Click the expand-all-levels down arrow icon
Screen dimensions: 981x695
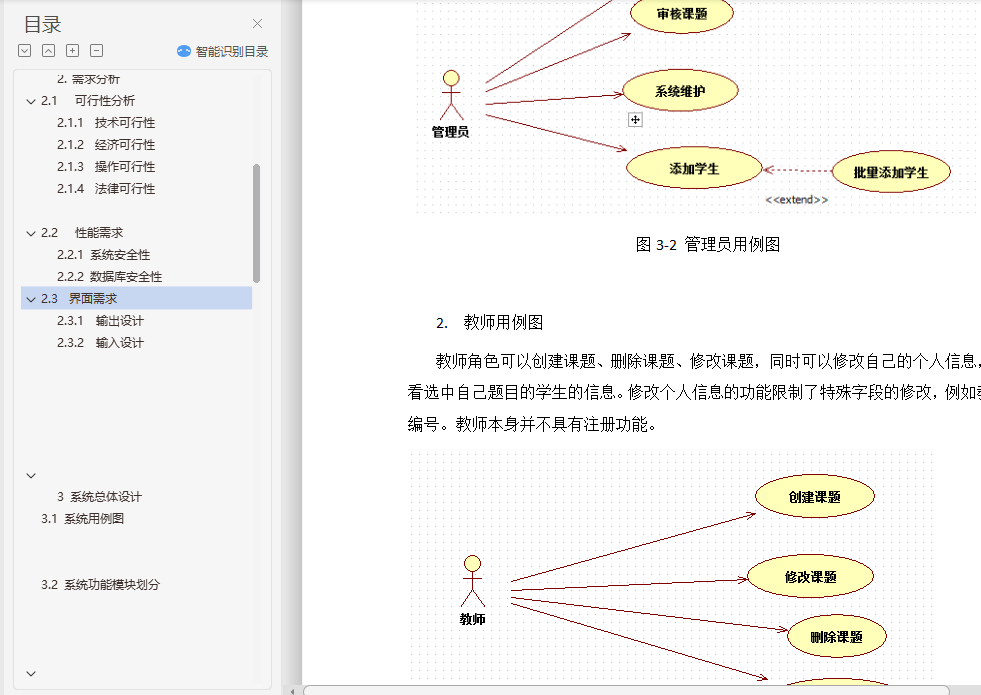(x=24, y=51)
